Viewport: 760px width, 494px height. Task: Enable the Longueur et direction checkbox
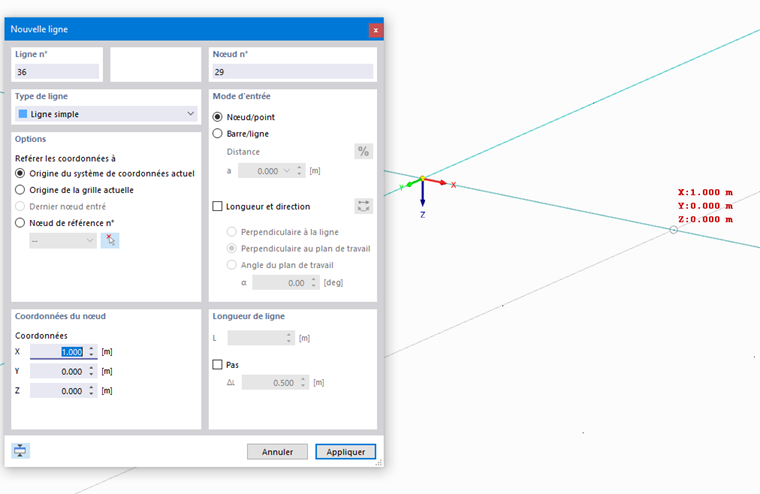[218, 206]
